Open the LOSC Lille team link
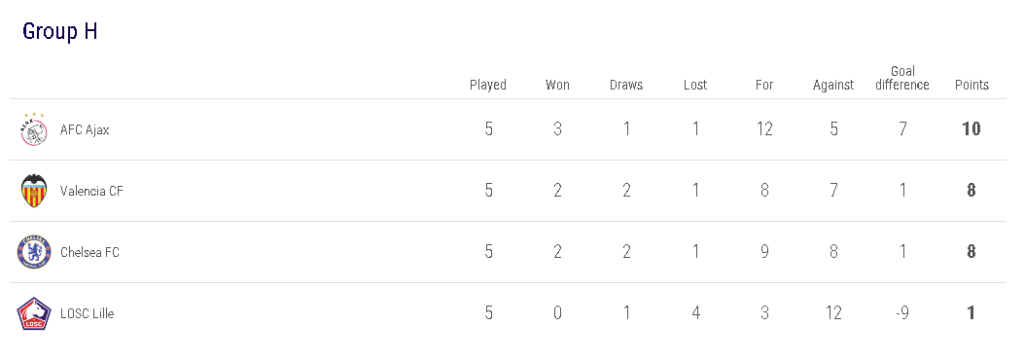This screenshot has height=362, width=1024. tap(87, 314)
